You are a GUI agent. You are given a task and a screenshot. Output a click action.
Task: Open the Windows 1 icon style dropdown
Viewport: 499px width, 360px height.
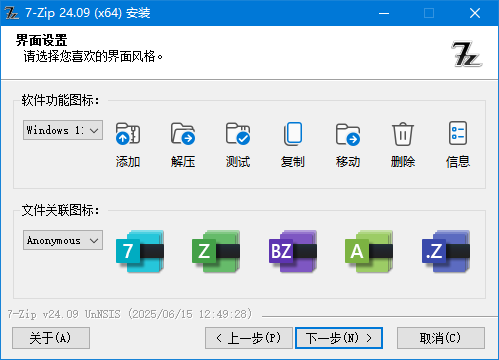pyautogui.click(x=63, y=130)
